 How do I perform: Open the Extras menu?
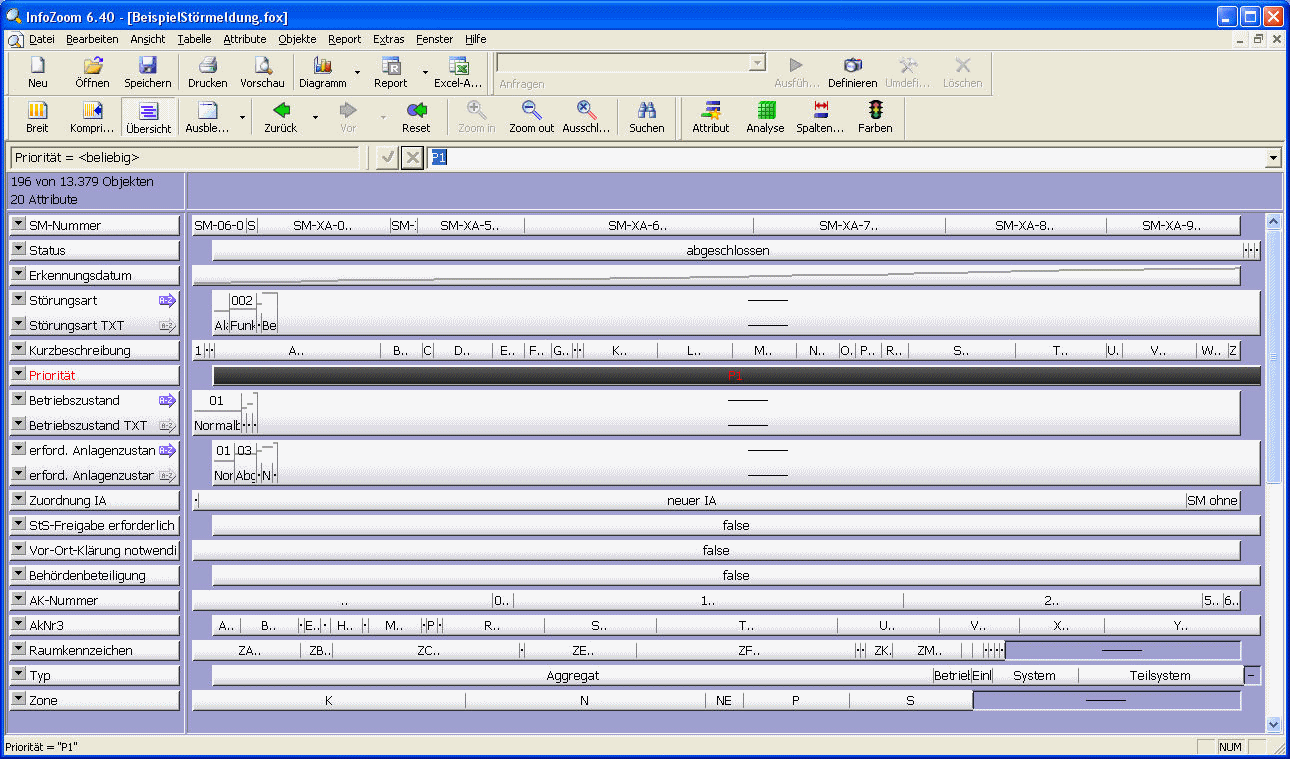388,39
